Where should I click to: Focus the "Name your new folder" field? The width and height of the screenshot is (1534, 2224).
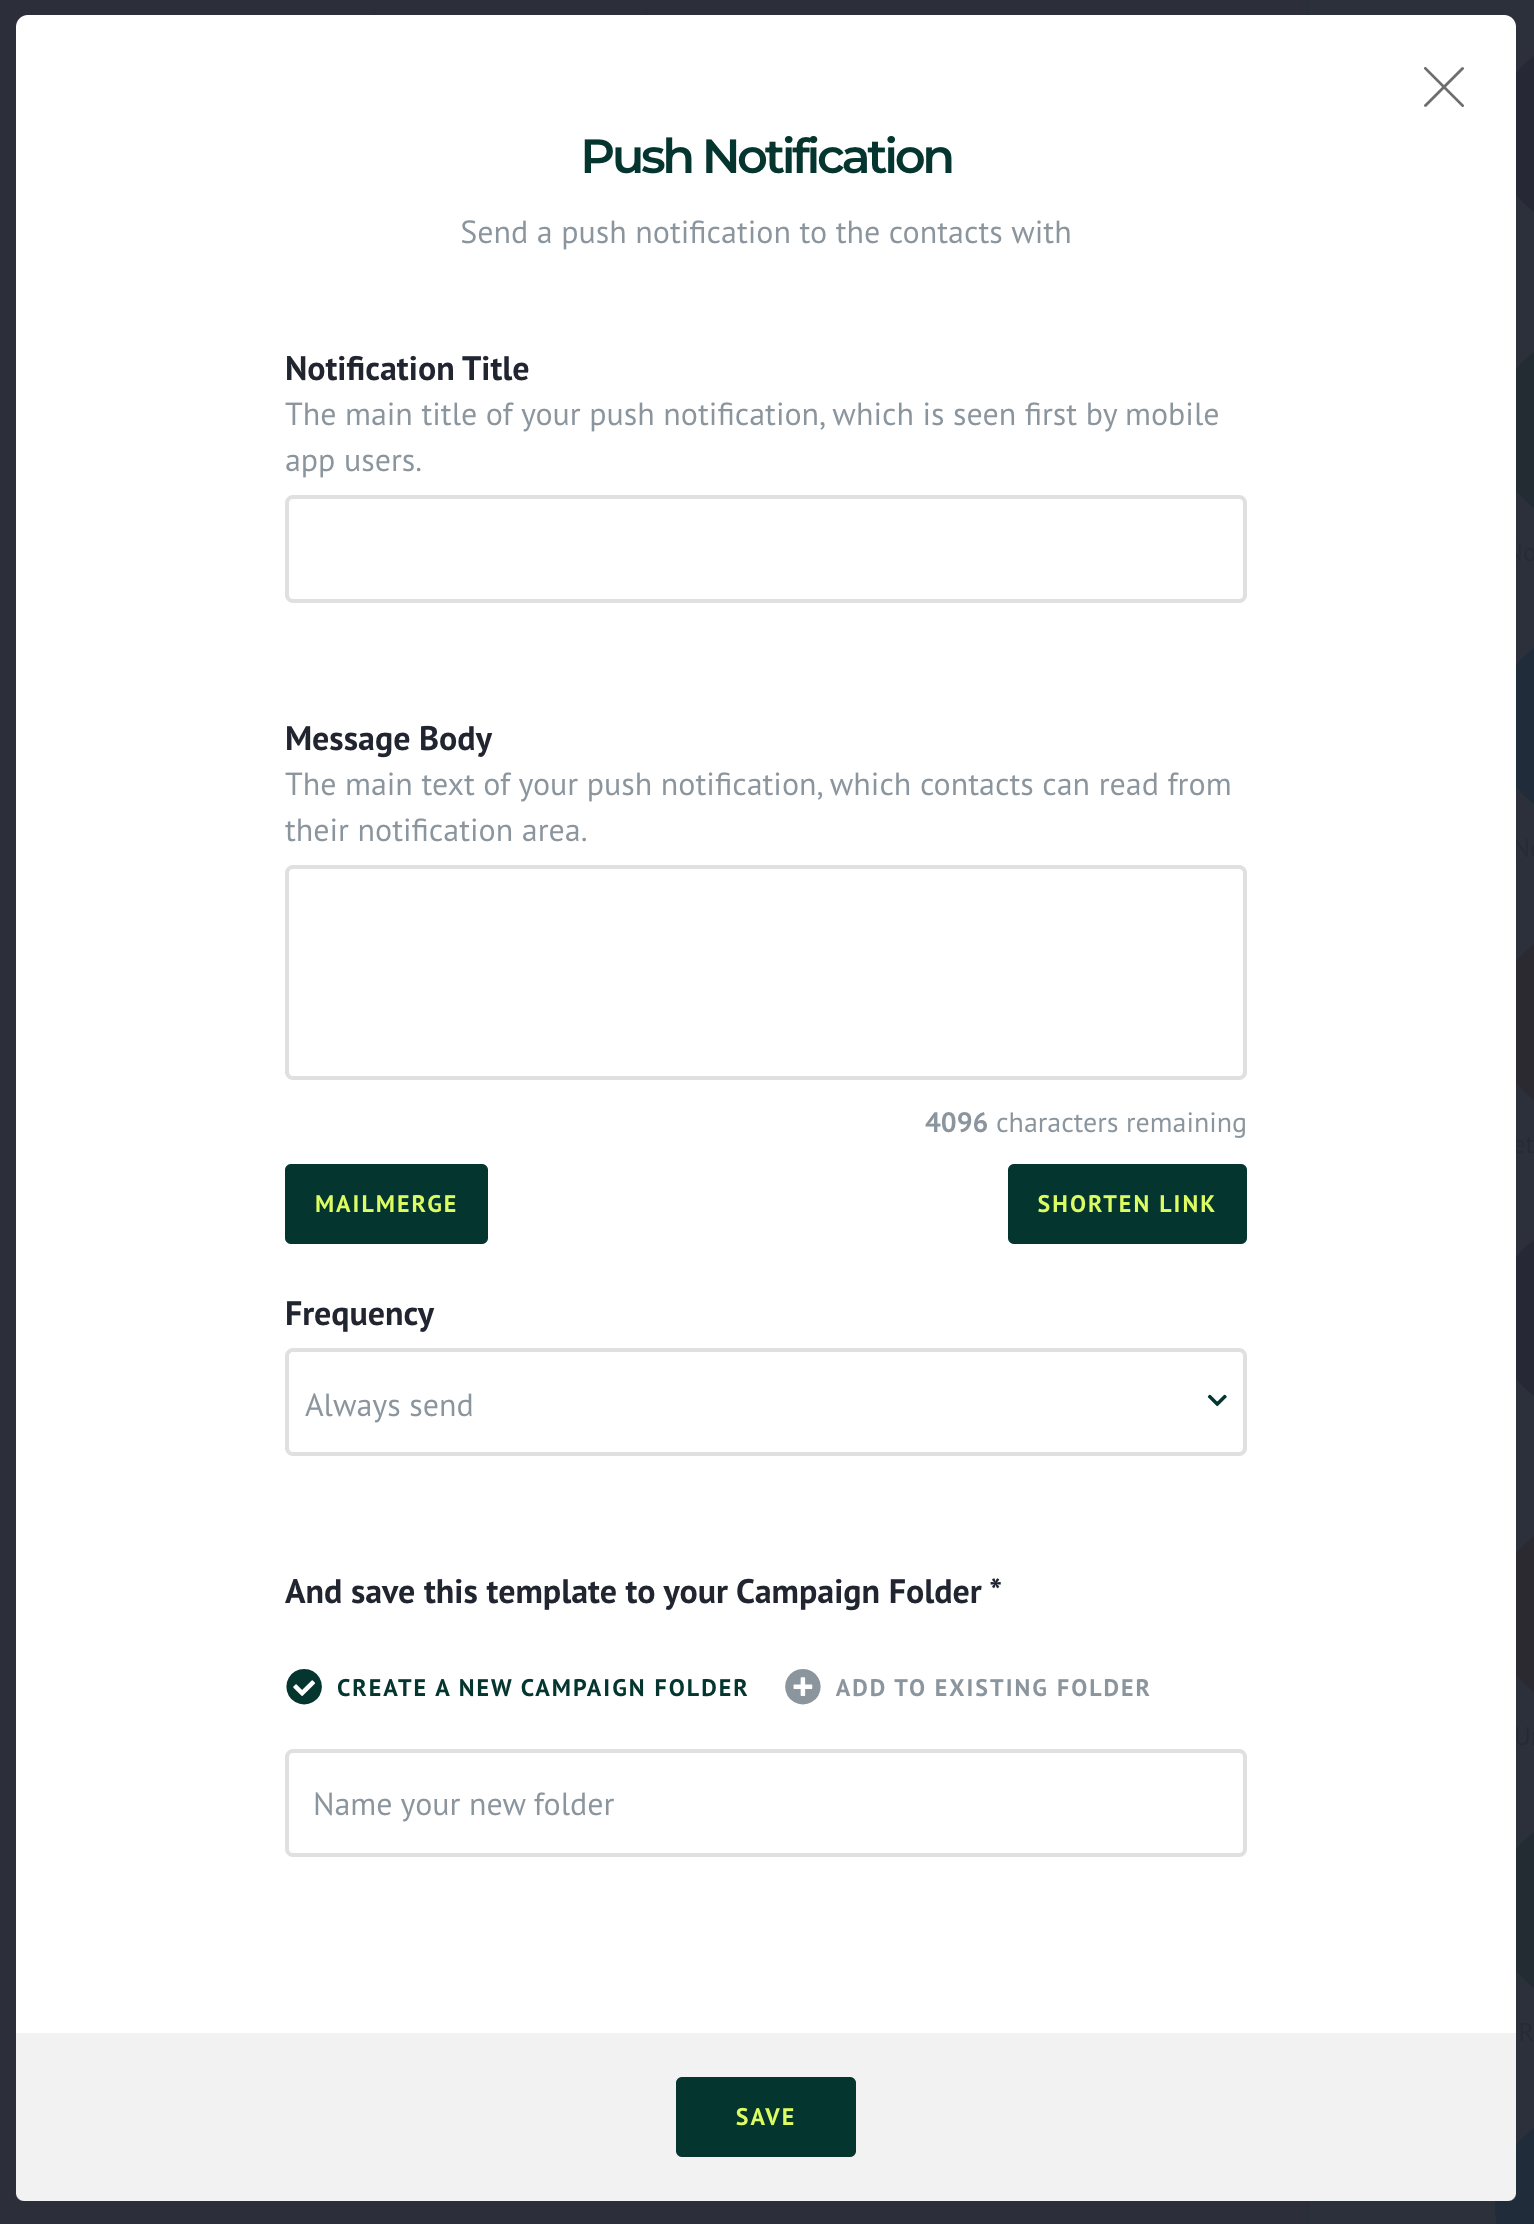(765, 1803)
